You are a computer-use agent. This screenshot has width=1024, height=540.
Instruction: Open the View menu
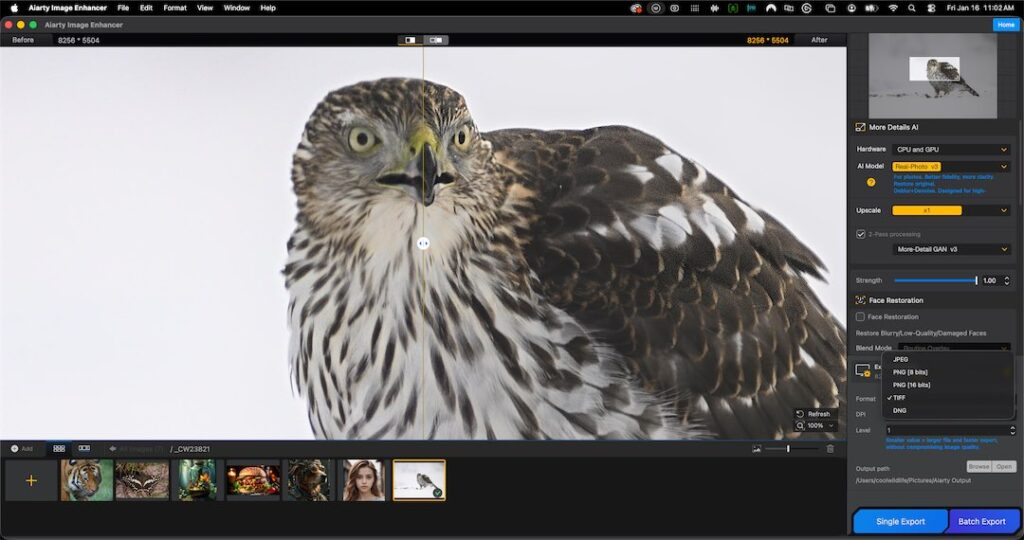pyautogui.click(x=205, y=8)
